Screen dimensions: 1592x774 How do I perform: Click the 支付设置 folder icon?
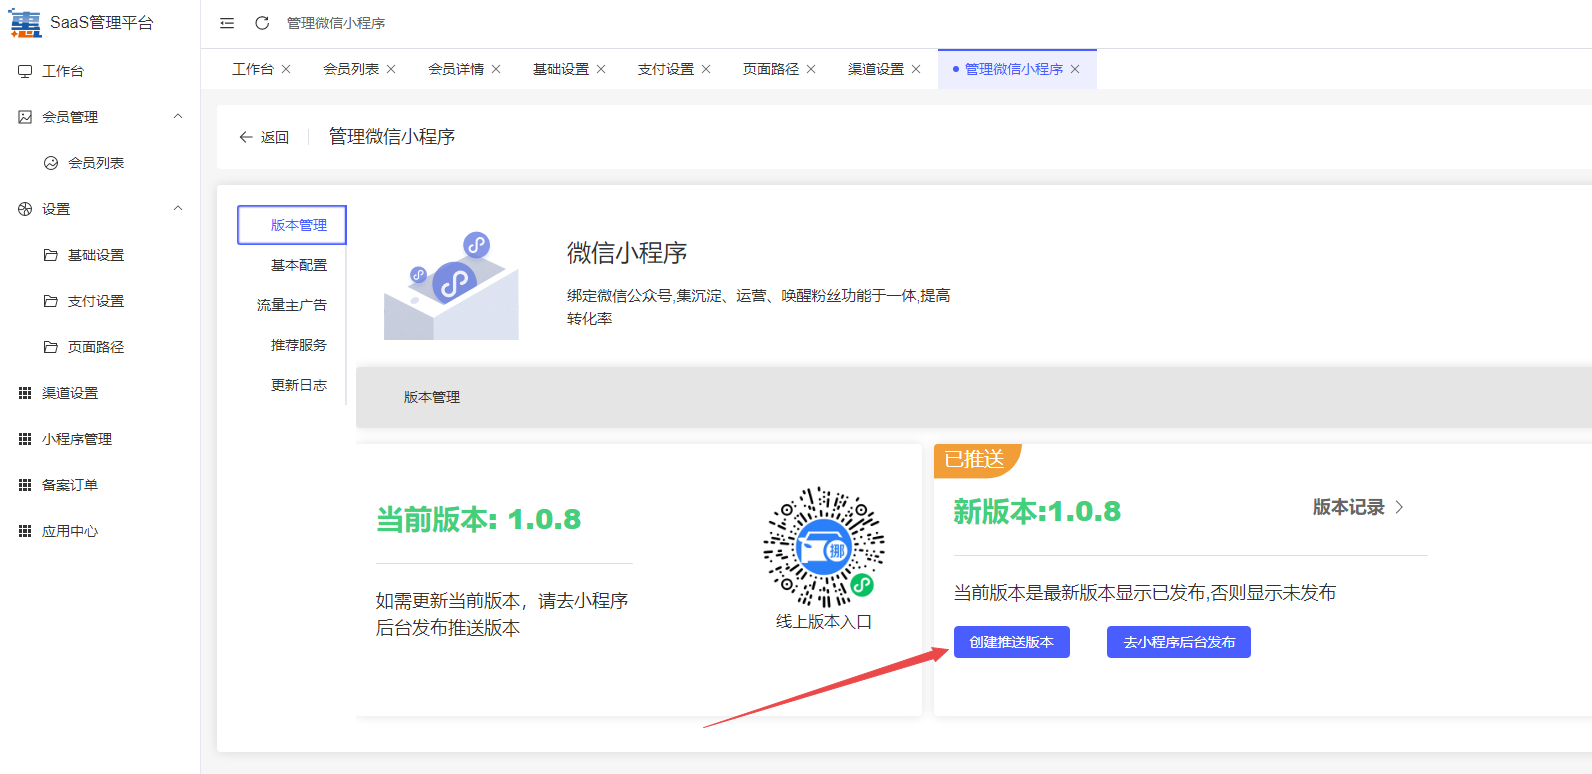point(51,301)
